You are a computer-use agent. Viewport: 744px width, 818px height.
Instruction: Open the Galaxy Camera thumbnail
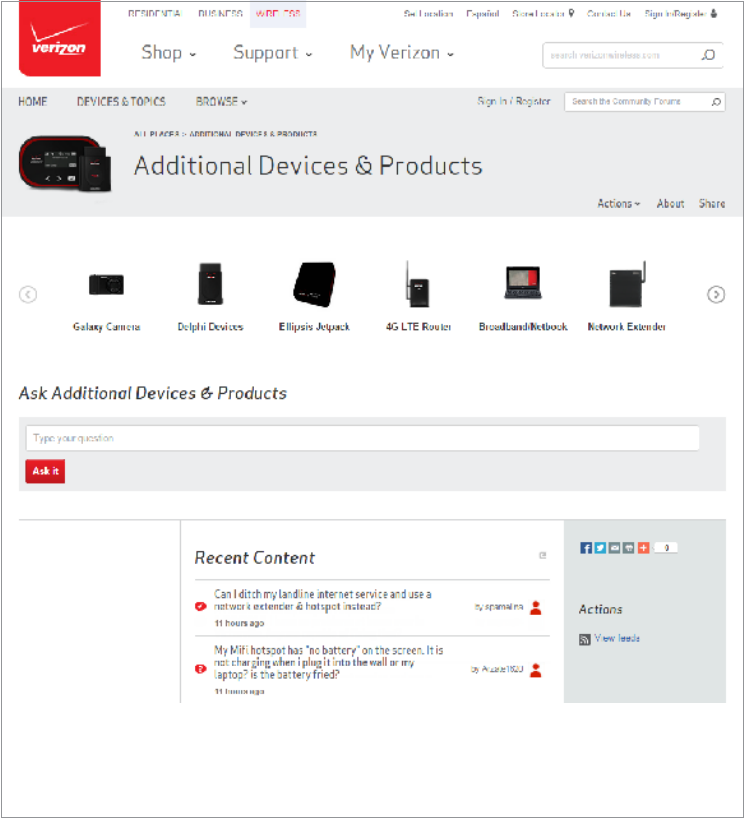106,285
